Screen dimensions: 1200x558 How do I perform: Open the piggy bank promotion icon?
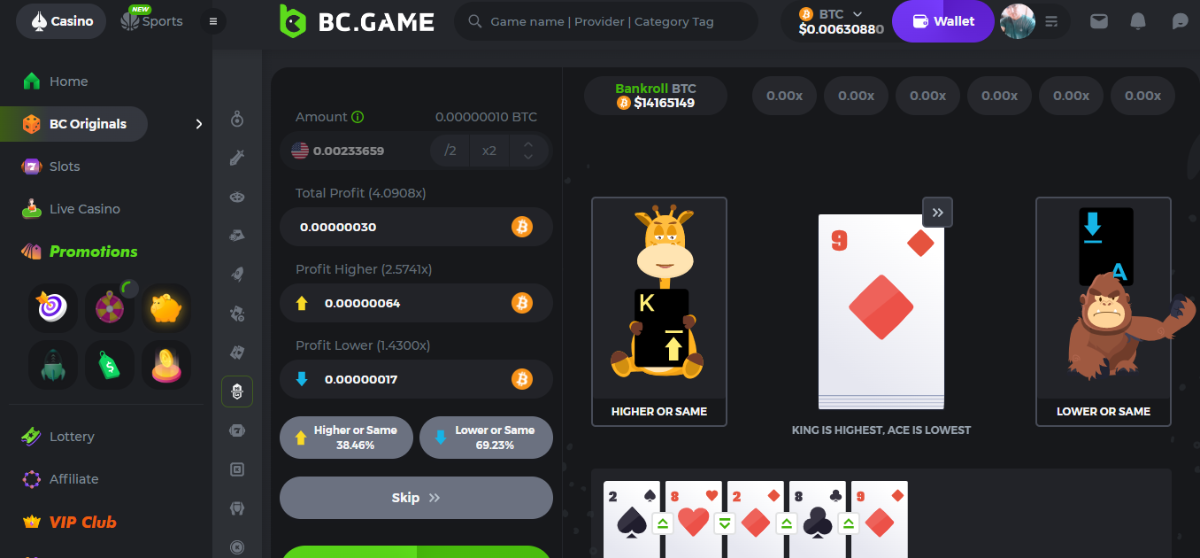[x=165, y=309]
